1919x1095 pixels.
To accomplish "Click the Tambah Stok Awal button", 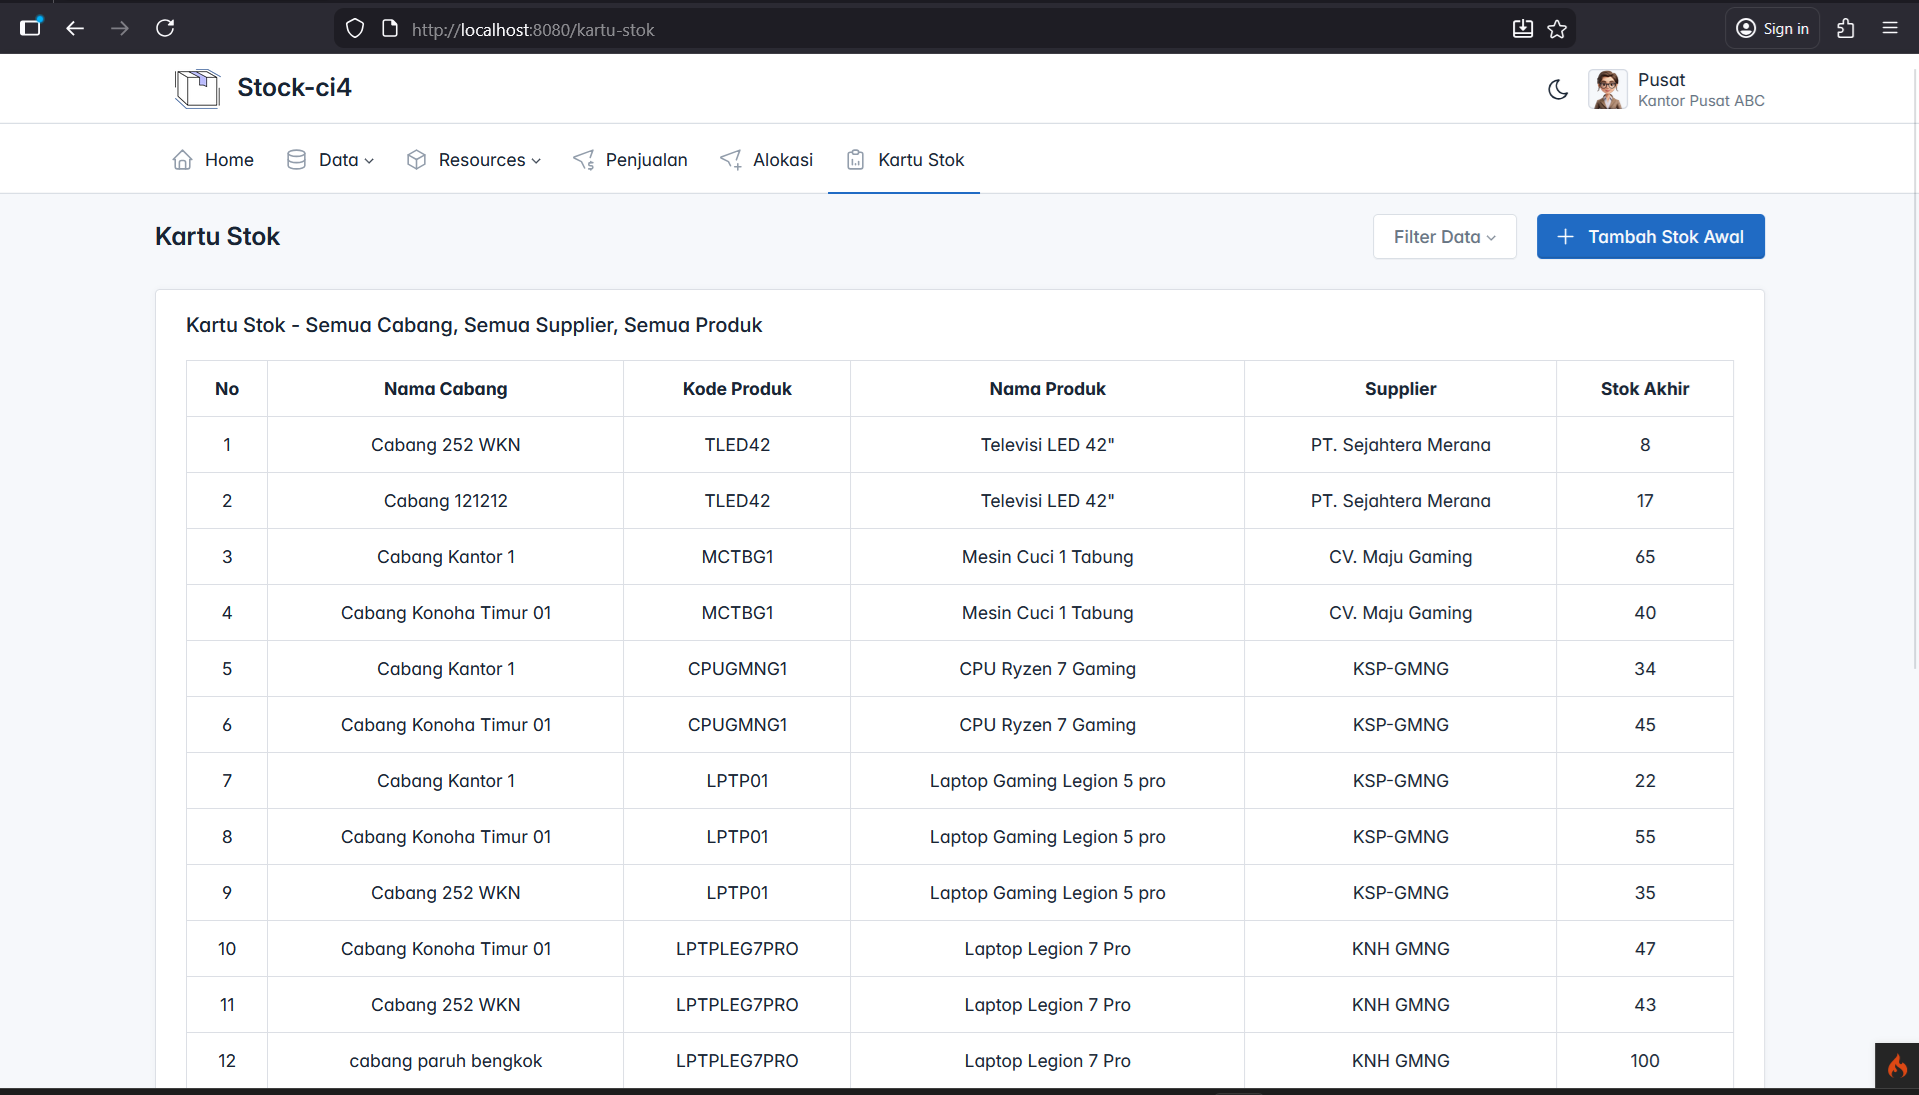I will [1650, 237].
